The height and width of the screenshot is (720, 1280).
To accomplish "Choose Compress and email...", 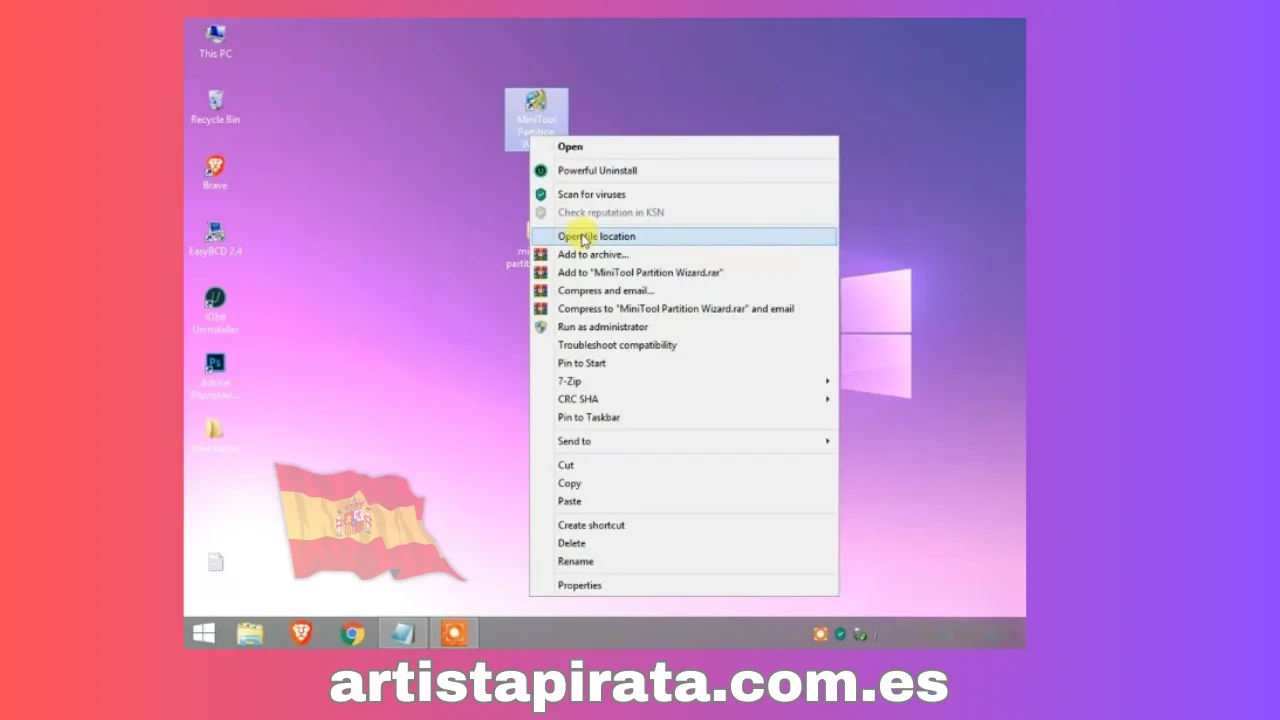I will click(684, 291).
